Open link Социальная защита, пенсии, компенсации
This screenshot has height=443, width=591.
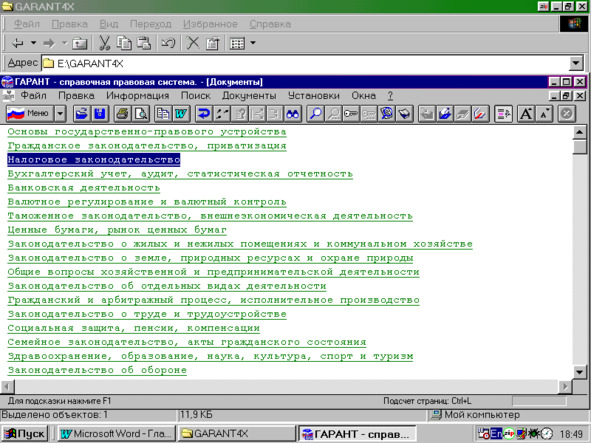click(134, 328)
